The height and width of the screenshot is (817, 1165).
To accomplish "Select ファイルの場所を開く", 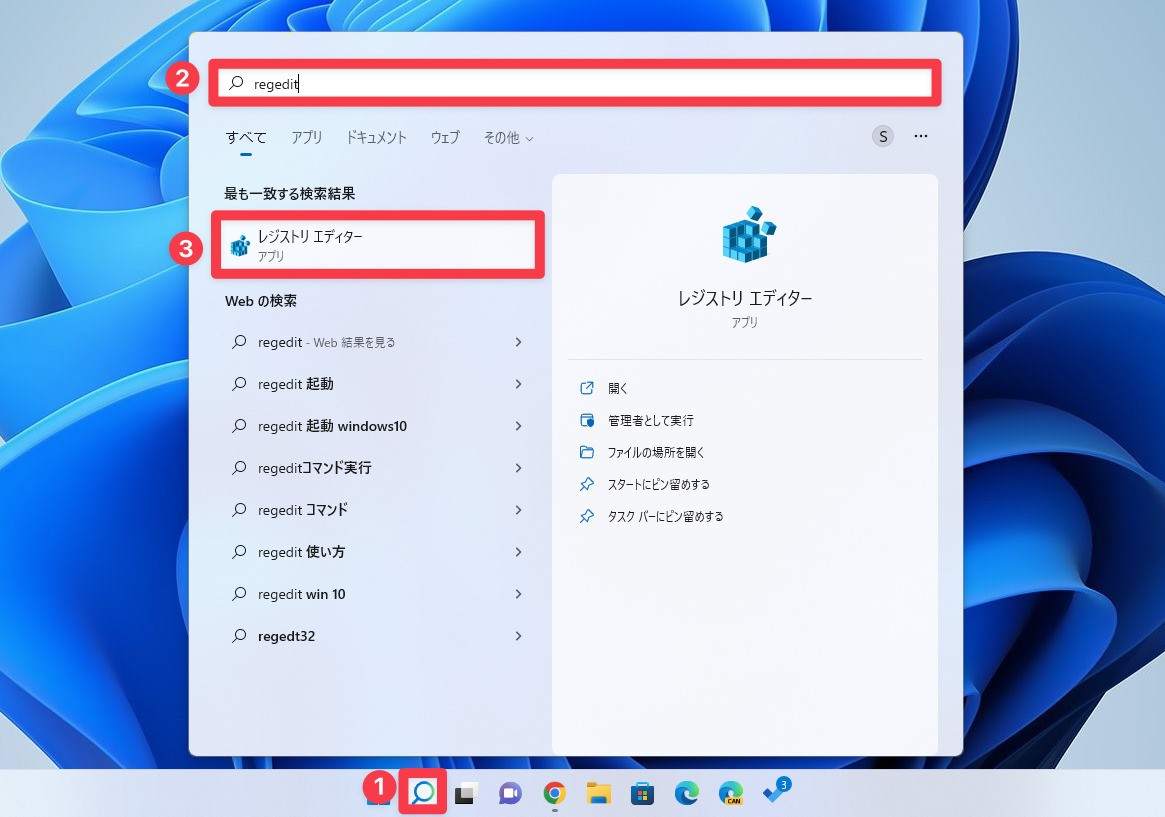I will click(656, 452).
